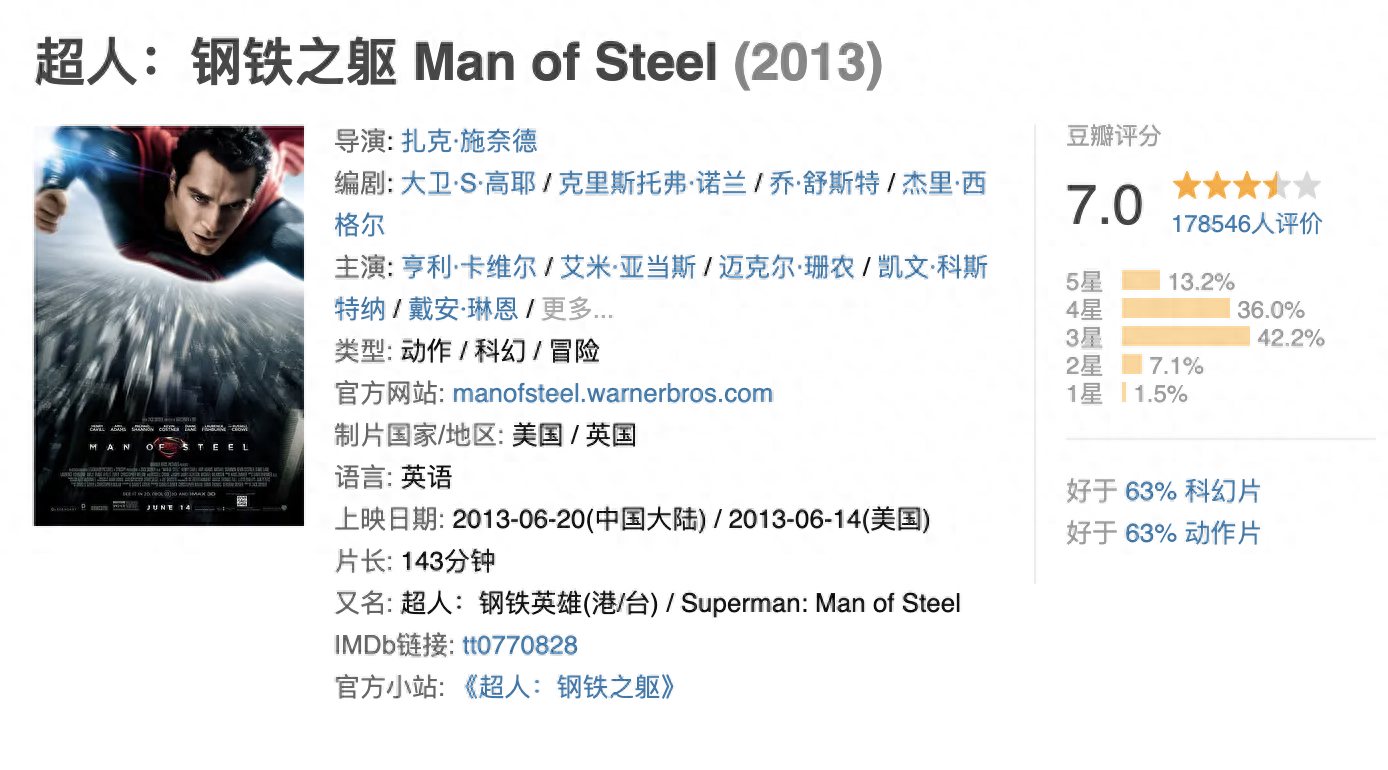Click the star rating icons
This screenshot has width=1388, height=770.
[1246, 186]
